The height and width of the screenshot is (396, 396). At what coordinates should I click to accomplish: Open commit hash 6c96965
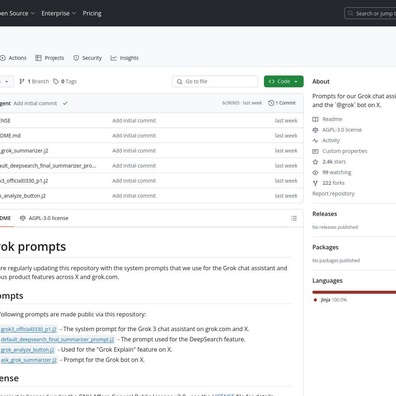tap(231, 103)
